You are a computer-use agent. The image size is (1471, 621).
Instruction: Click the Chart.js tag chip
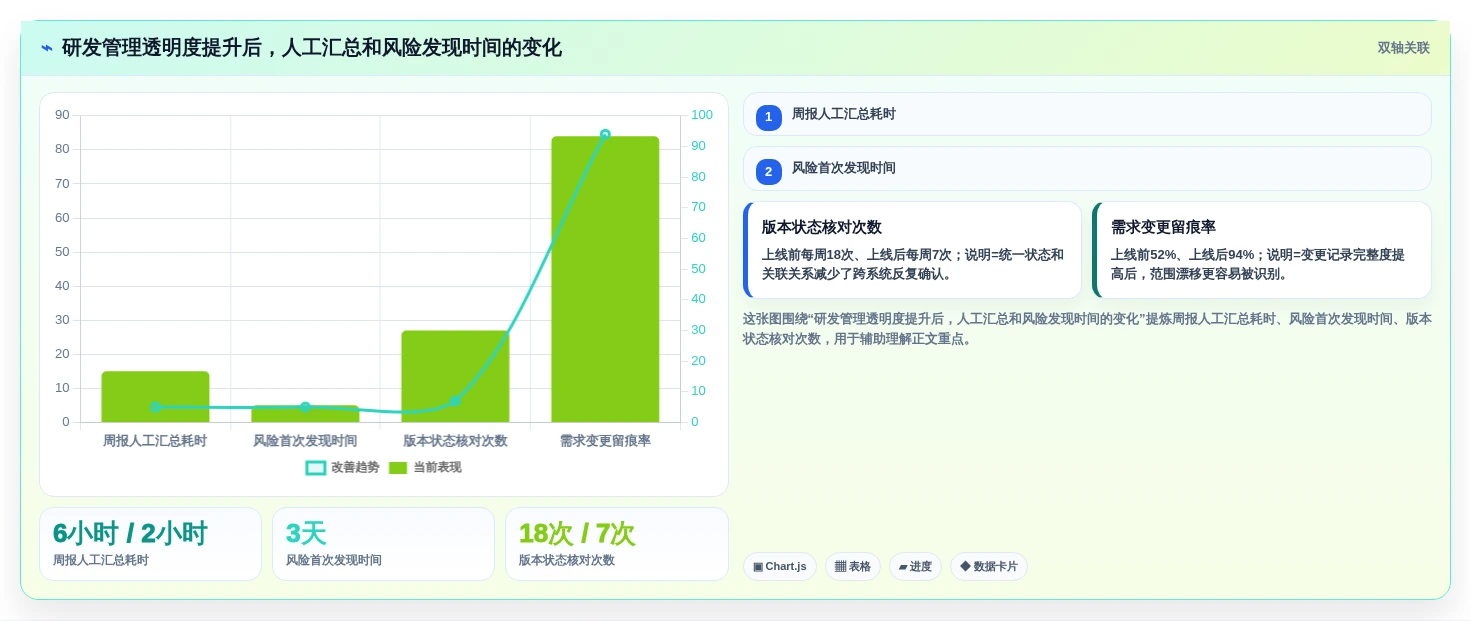coord(780,567)
